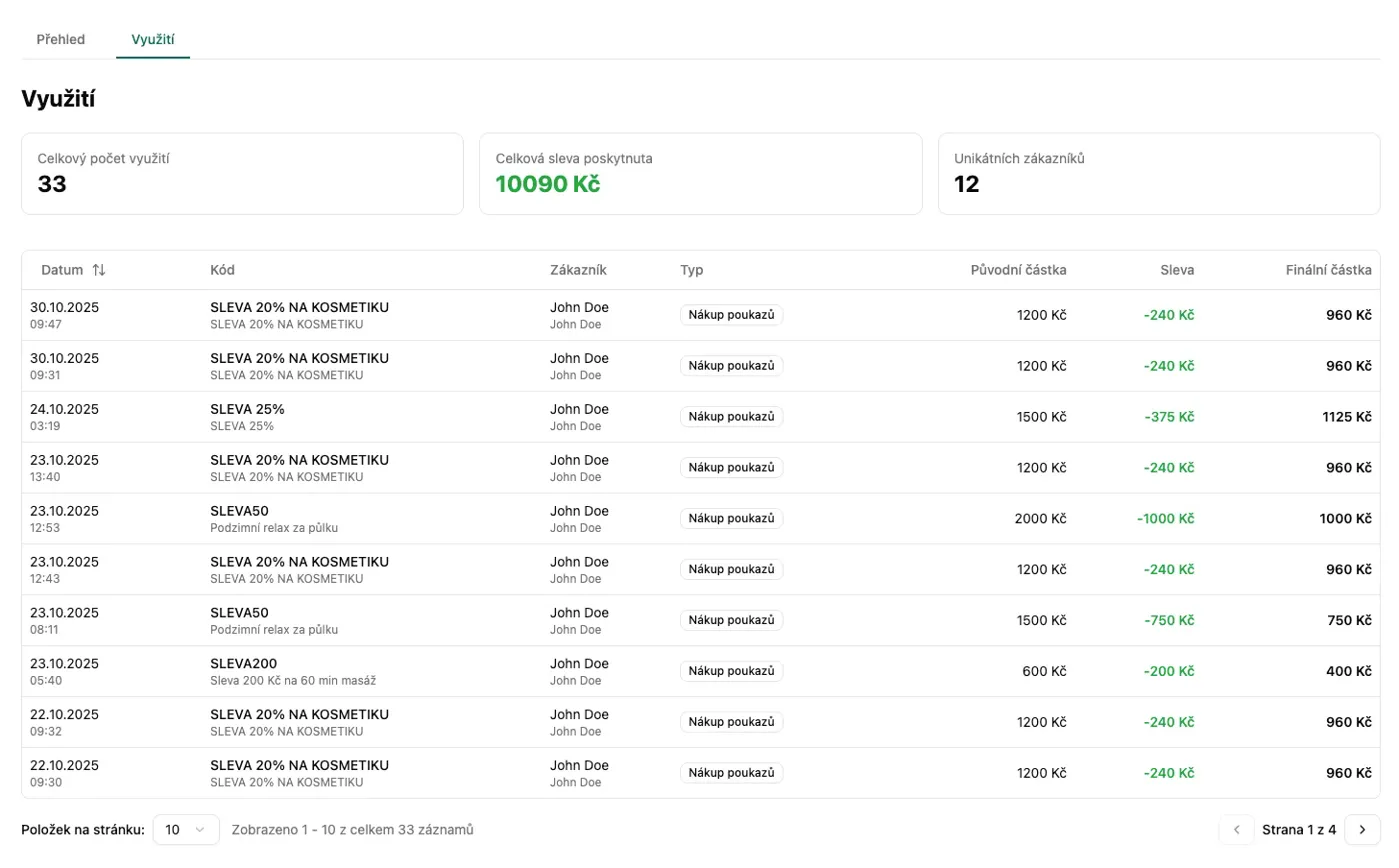Select the Využití tab

[153, 39]
